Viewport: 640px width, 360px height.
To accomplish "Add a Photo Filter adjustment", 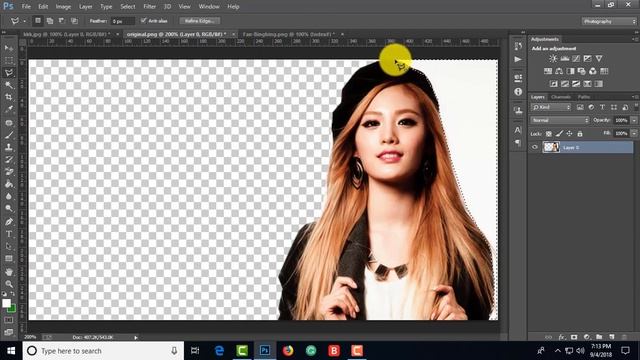I will pos(582,71).
